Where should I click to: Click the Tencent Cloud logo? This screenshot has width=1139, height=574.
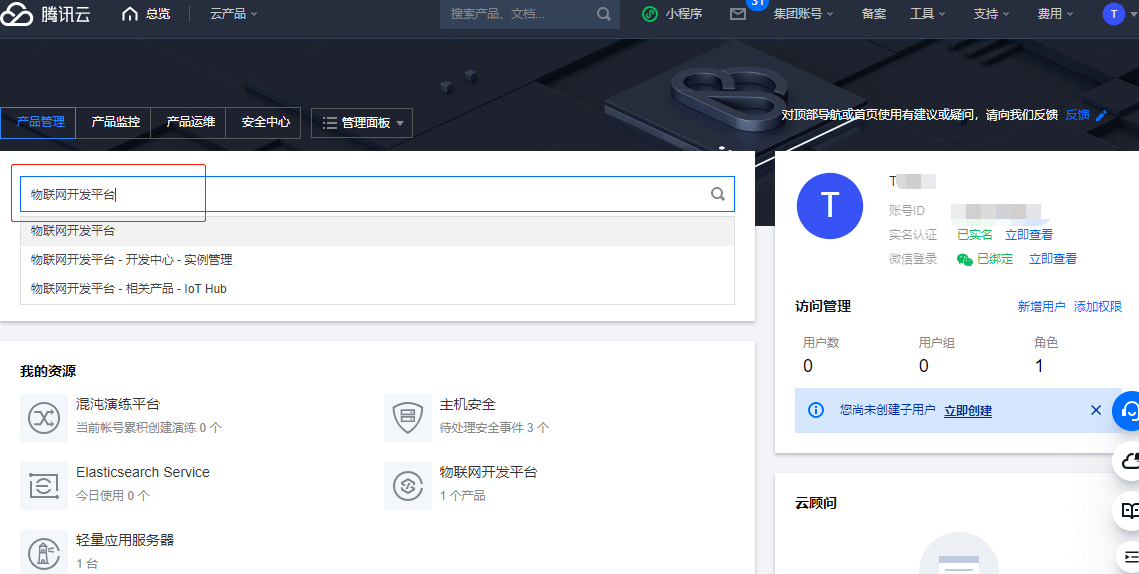47,15
